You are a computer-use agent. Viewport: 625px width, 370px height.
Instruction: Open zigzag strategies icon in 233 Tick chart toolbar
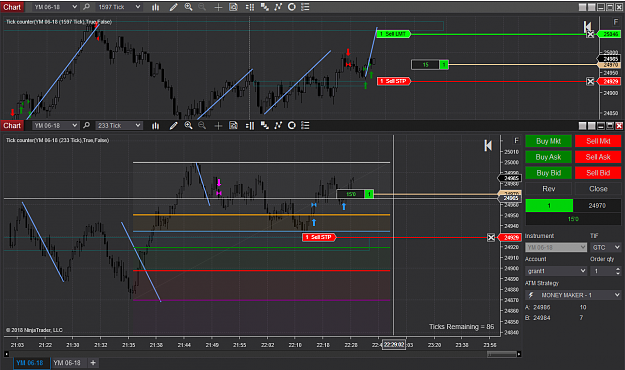278,126
